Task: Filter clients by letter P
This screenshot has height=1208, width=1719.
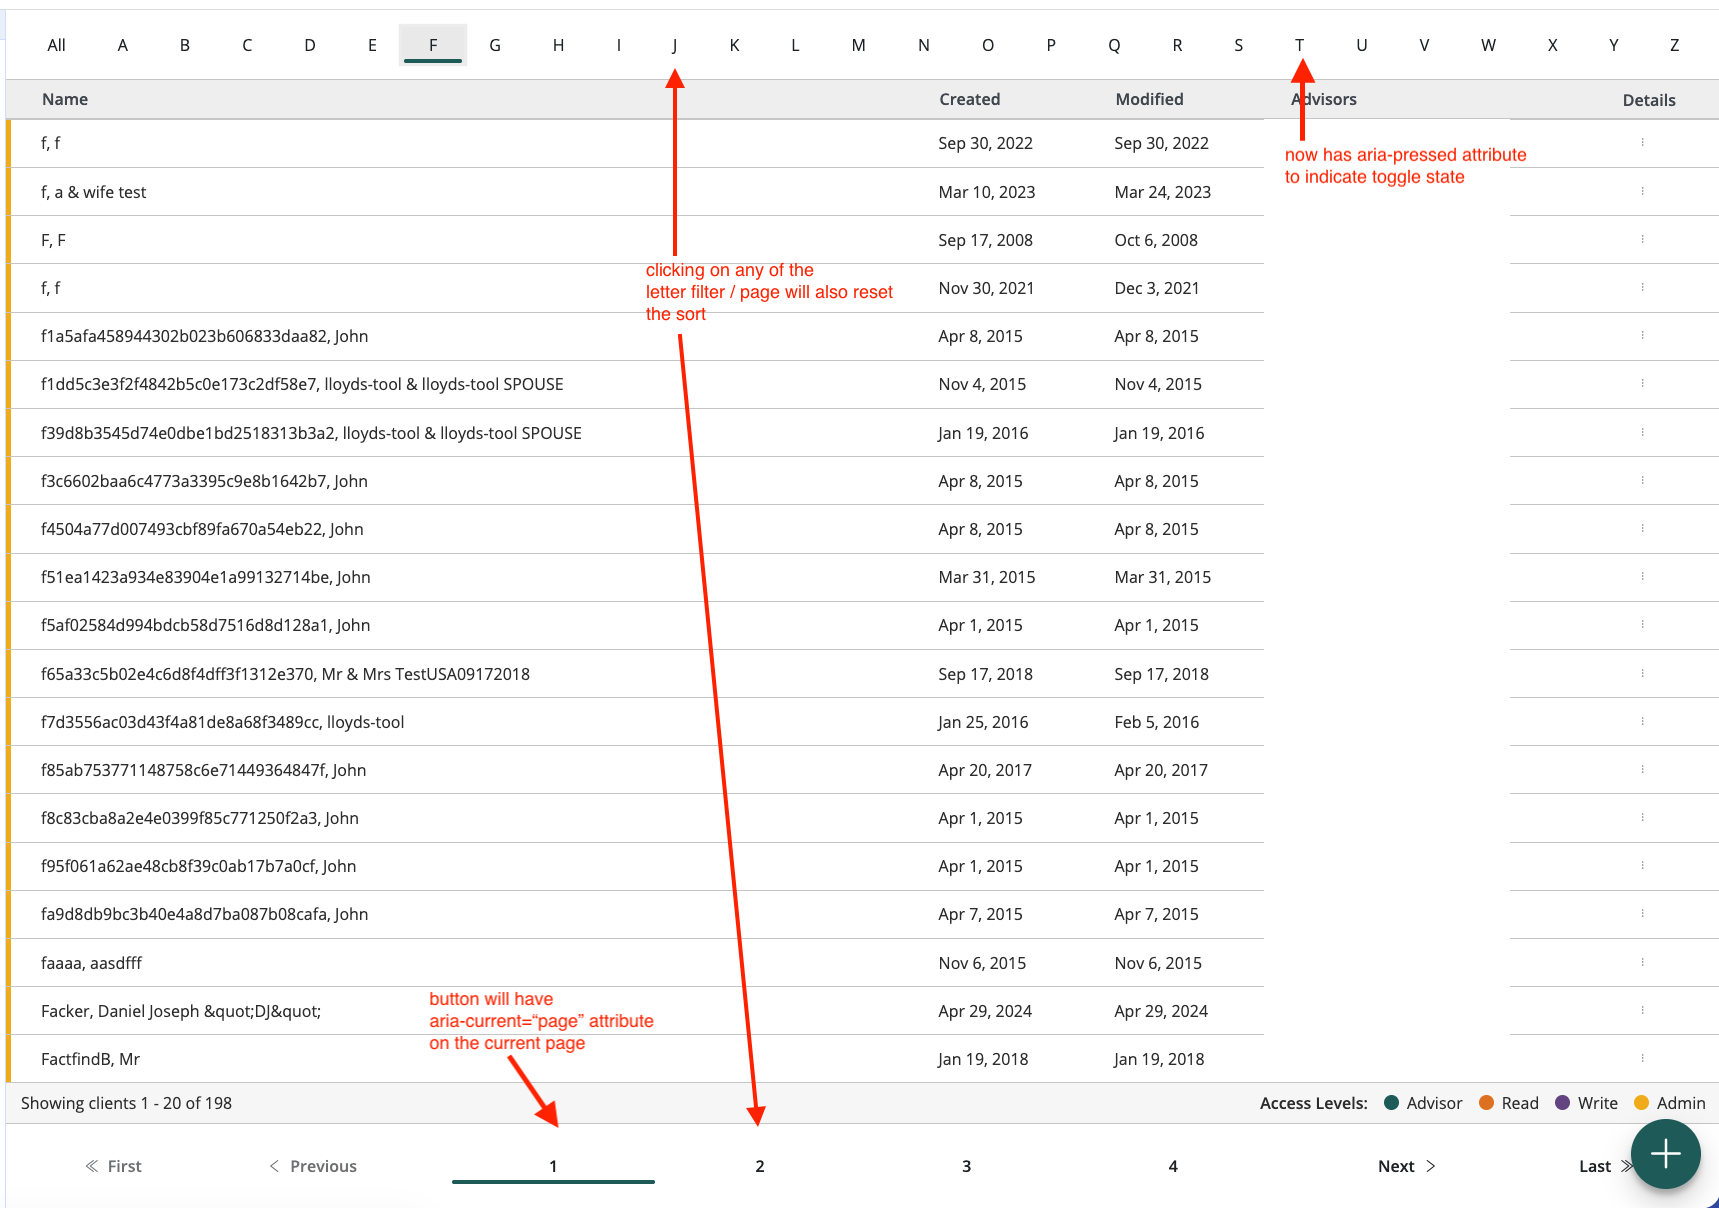Action: (1051, 45)
